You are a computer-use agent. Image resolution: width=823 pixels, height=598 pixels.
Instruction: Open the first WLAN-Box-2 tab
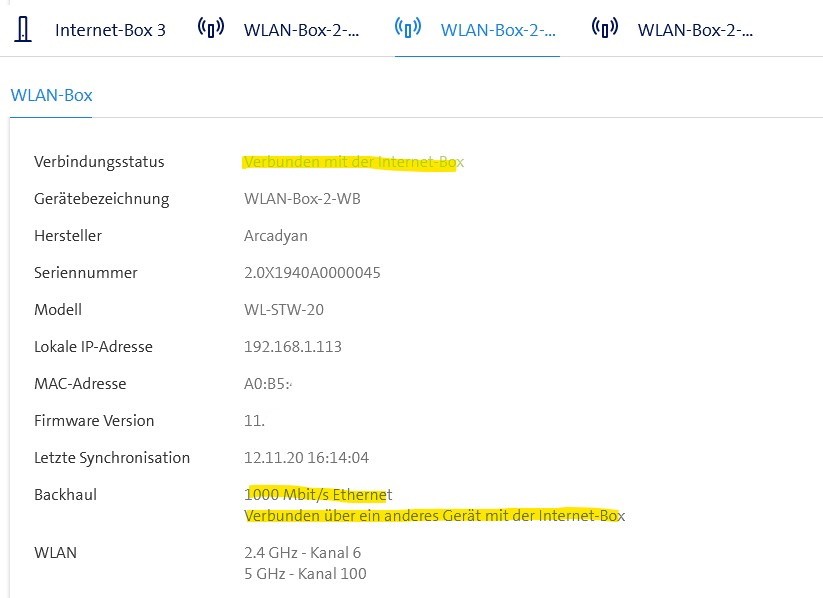300,30
